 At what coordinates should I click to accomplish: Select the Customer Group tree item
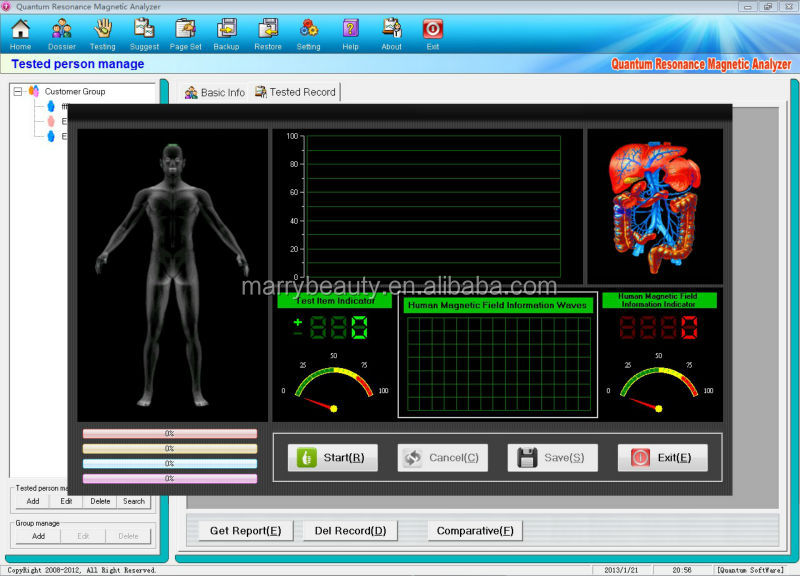tap(74, 91)
